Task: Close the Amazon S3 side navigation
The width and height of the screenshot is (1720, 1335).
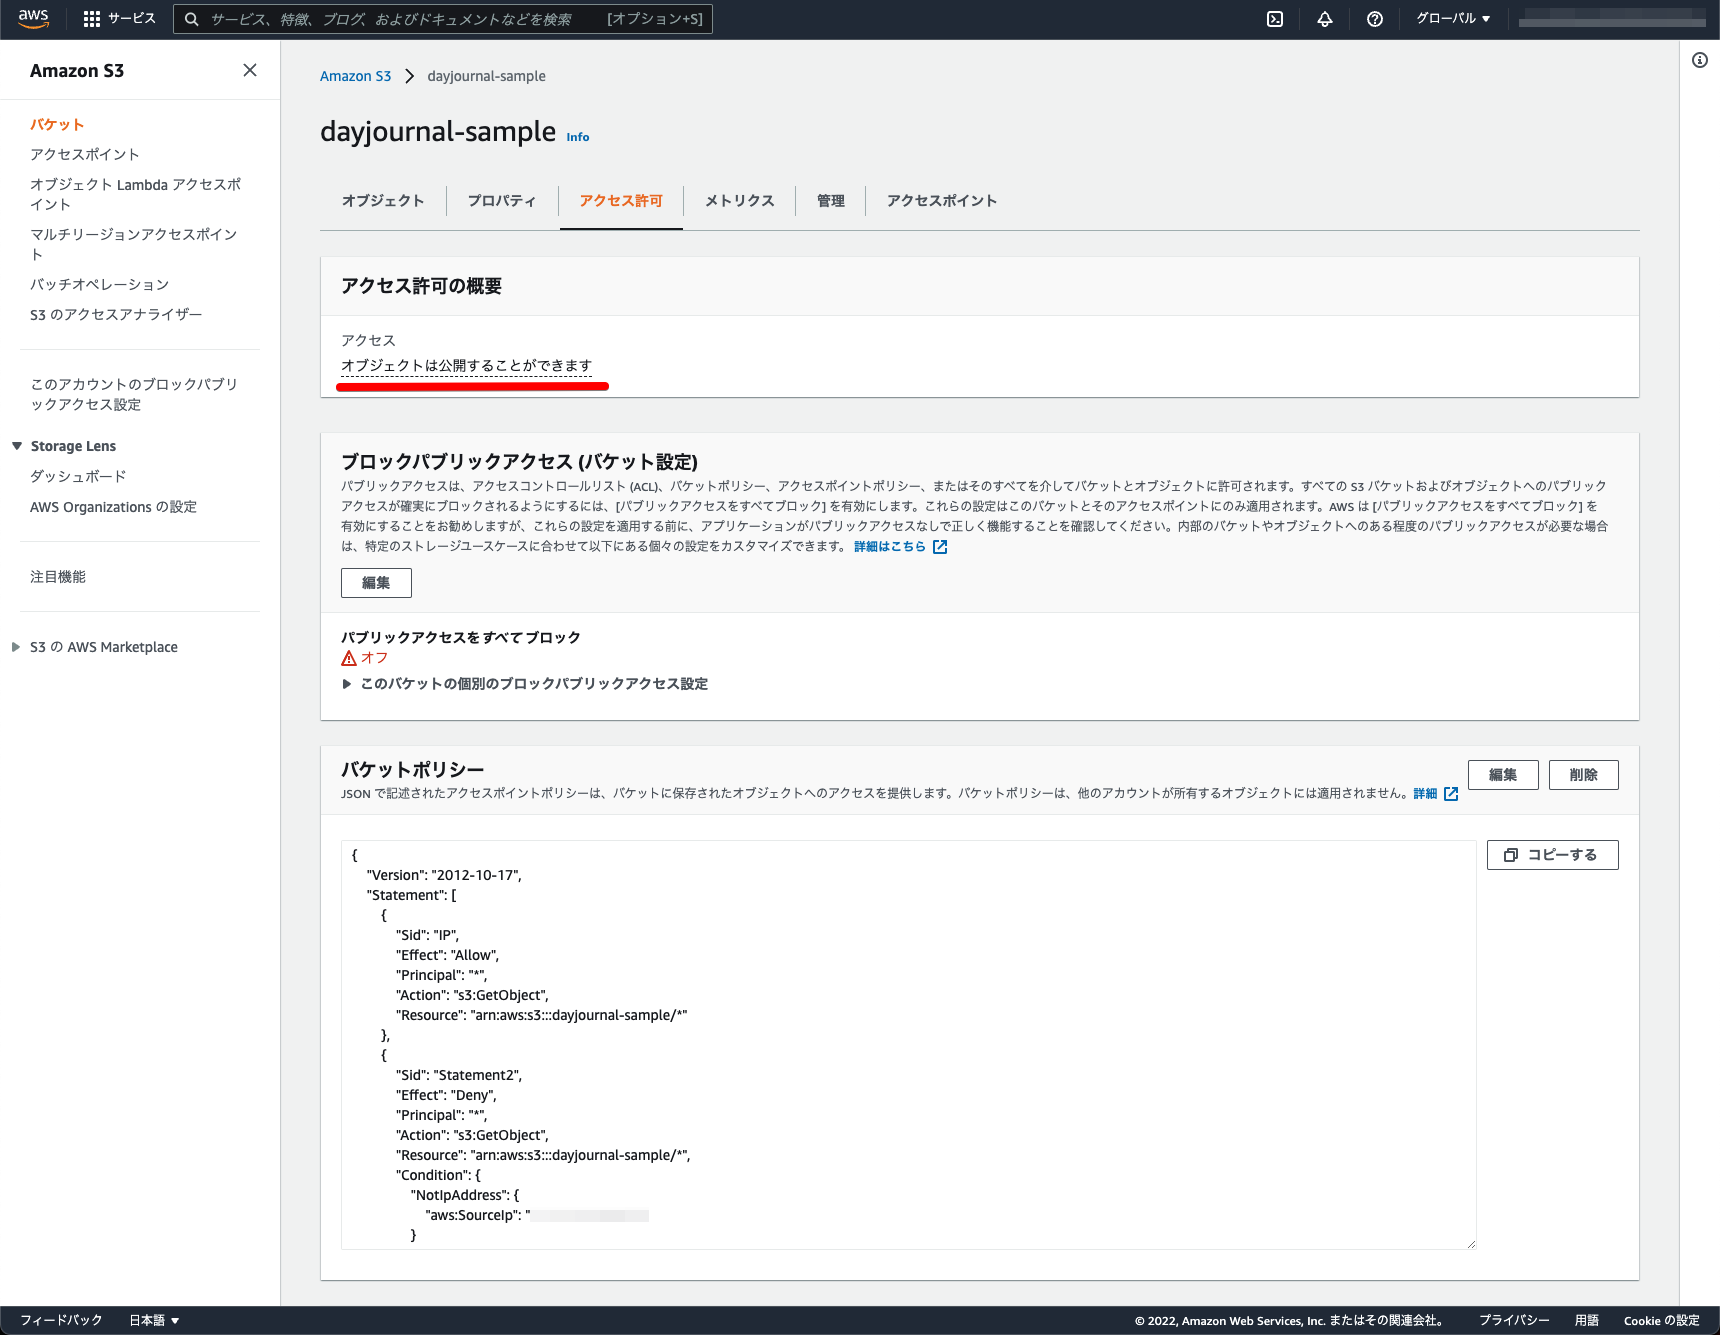Action: click(250, 70)
